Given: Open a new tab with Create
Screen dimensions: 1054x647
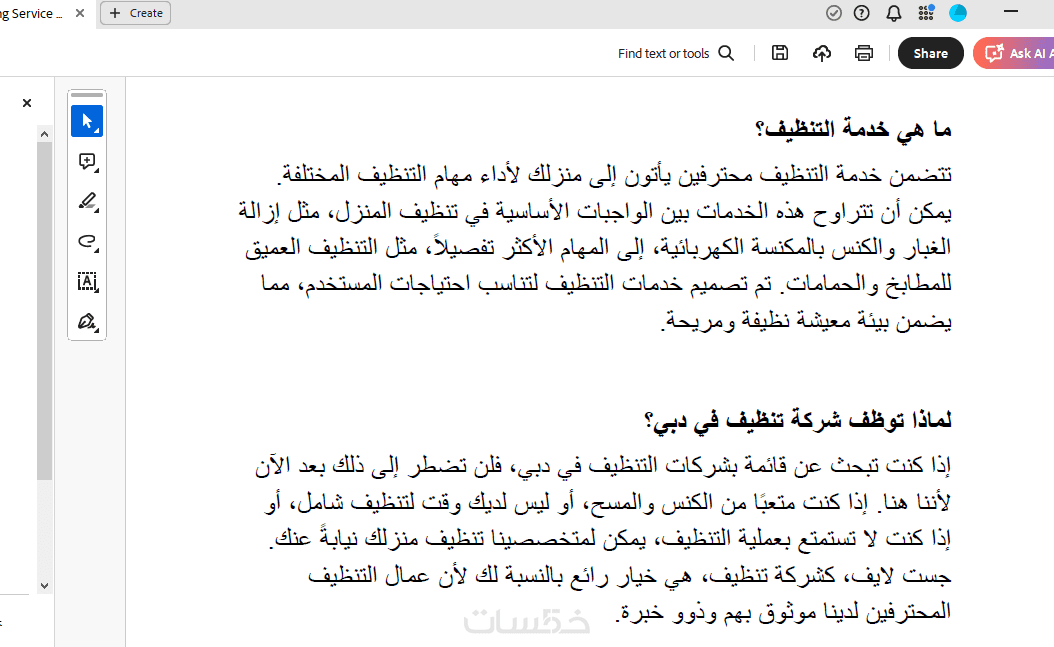Looking at the screenshot, I should point(135,13).
